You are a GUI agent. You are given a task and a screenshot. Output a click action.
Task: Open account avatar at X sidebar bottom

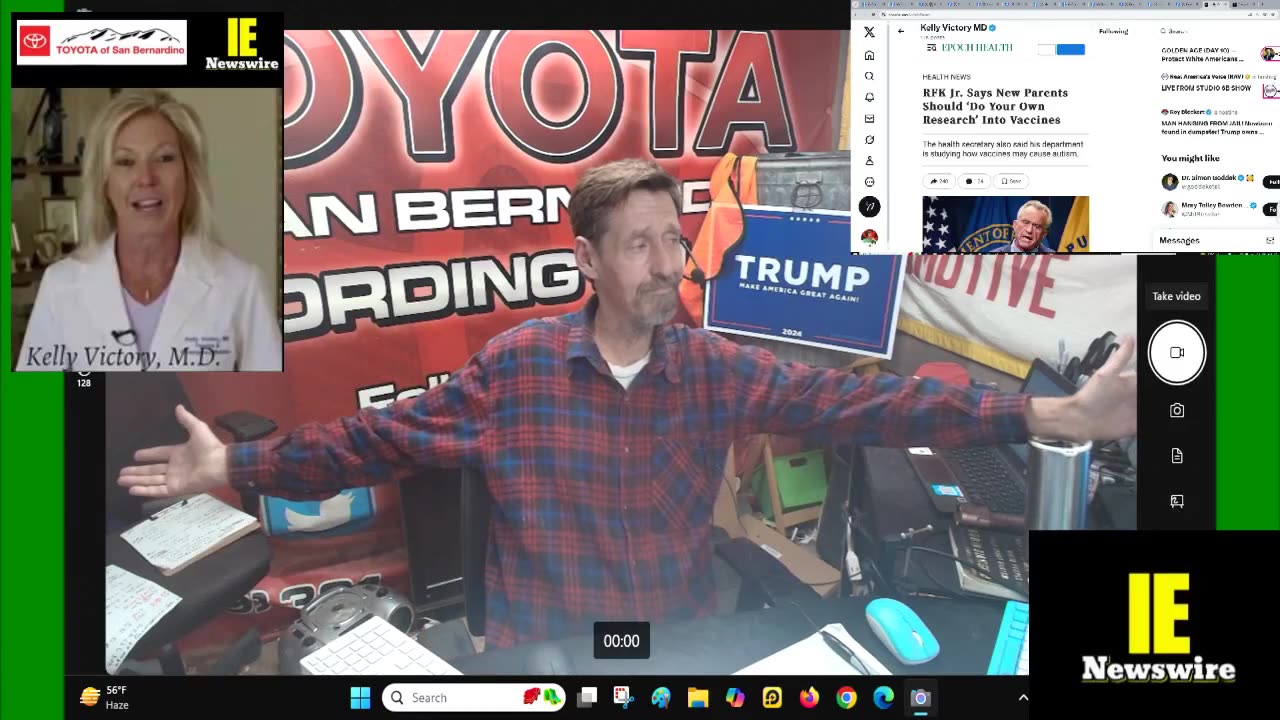[869, 237]
